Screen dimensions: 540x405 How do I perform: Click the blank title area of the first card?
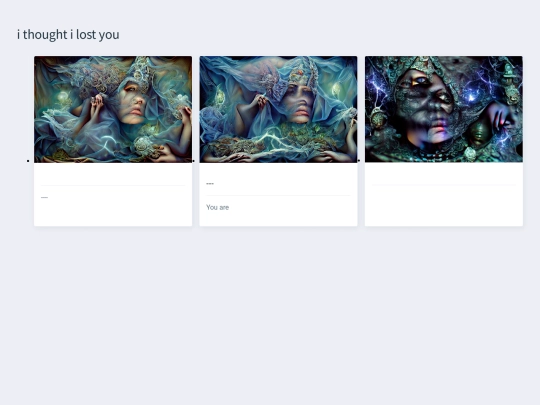113,174
